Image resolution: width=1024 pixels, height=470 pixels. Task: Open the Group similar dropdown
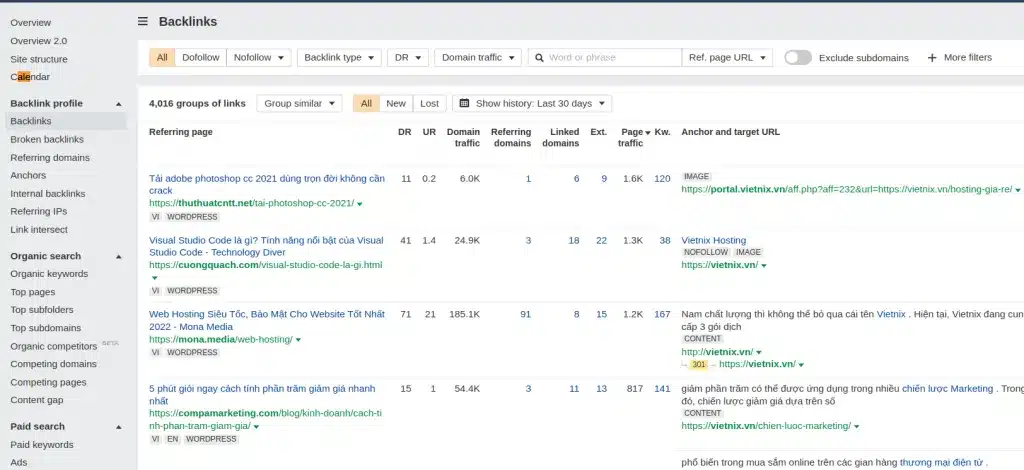299,103
